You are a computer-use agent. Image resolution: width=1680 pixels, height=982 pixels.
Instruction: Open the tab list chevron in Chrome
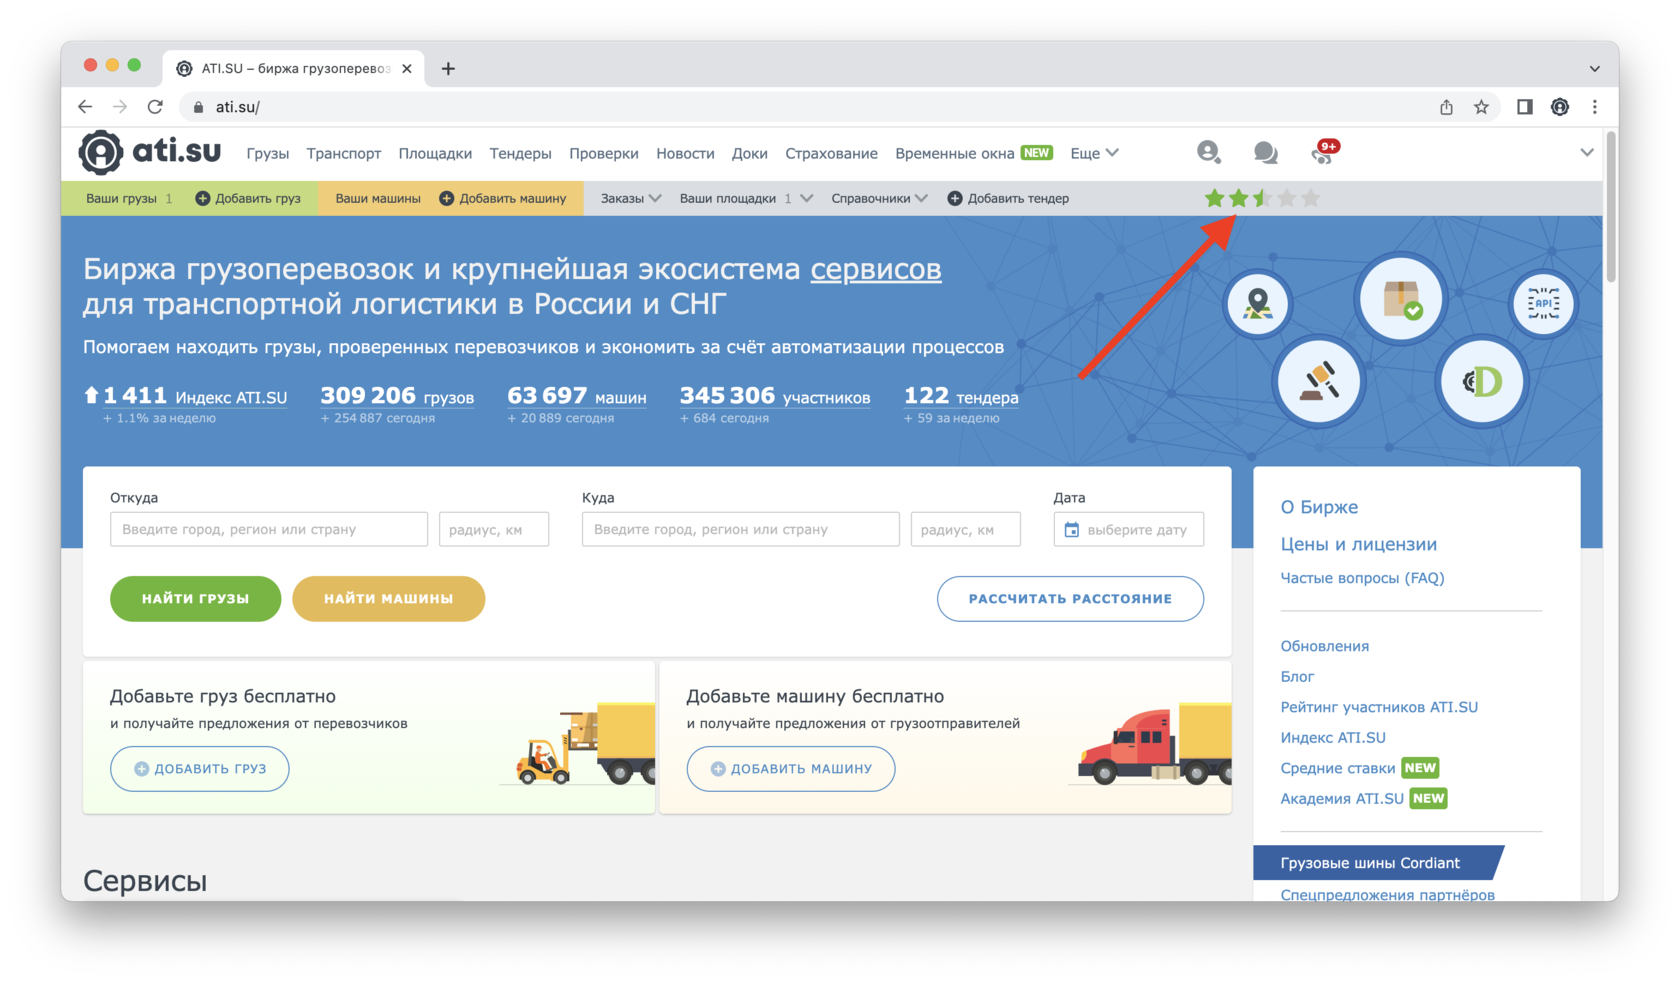pos(1594,69)
